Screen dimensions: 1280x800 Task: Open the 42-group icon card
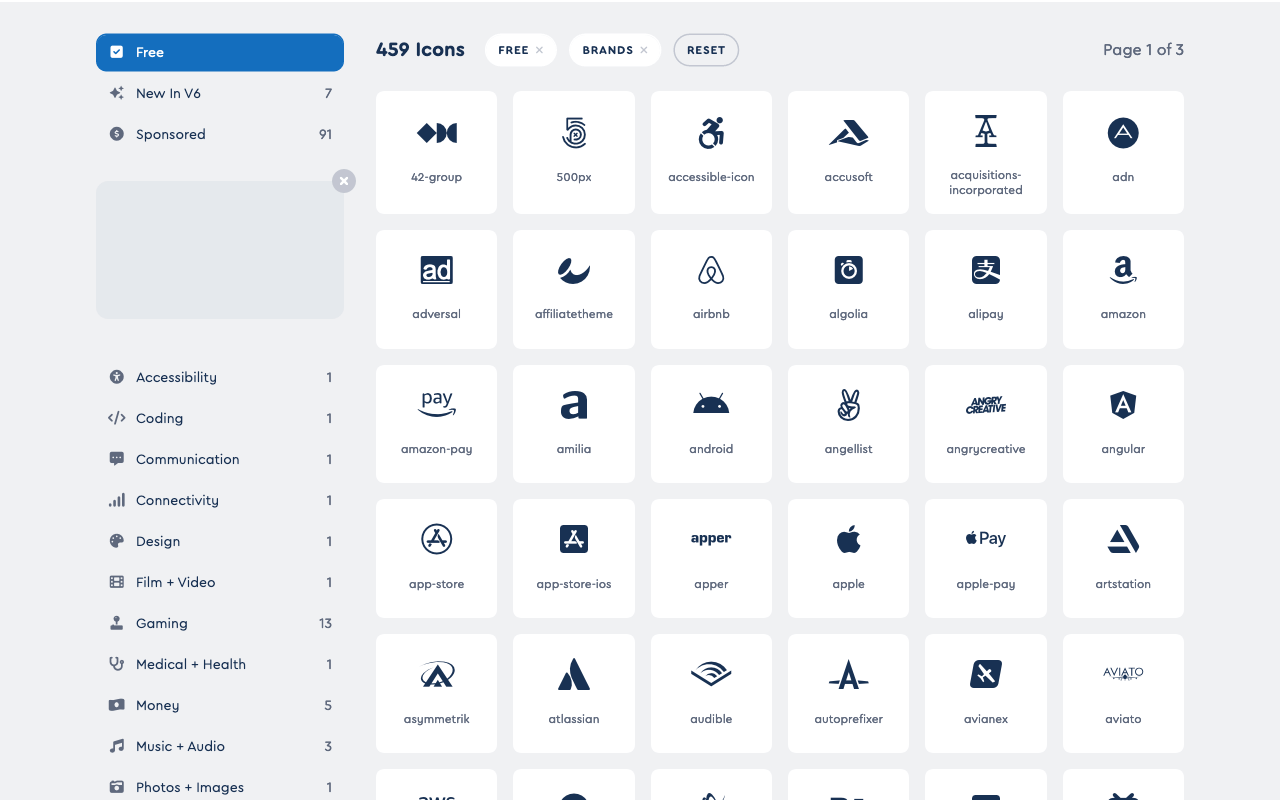tap(436, 152)
